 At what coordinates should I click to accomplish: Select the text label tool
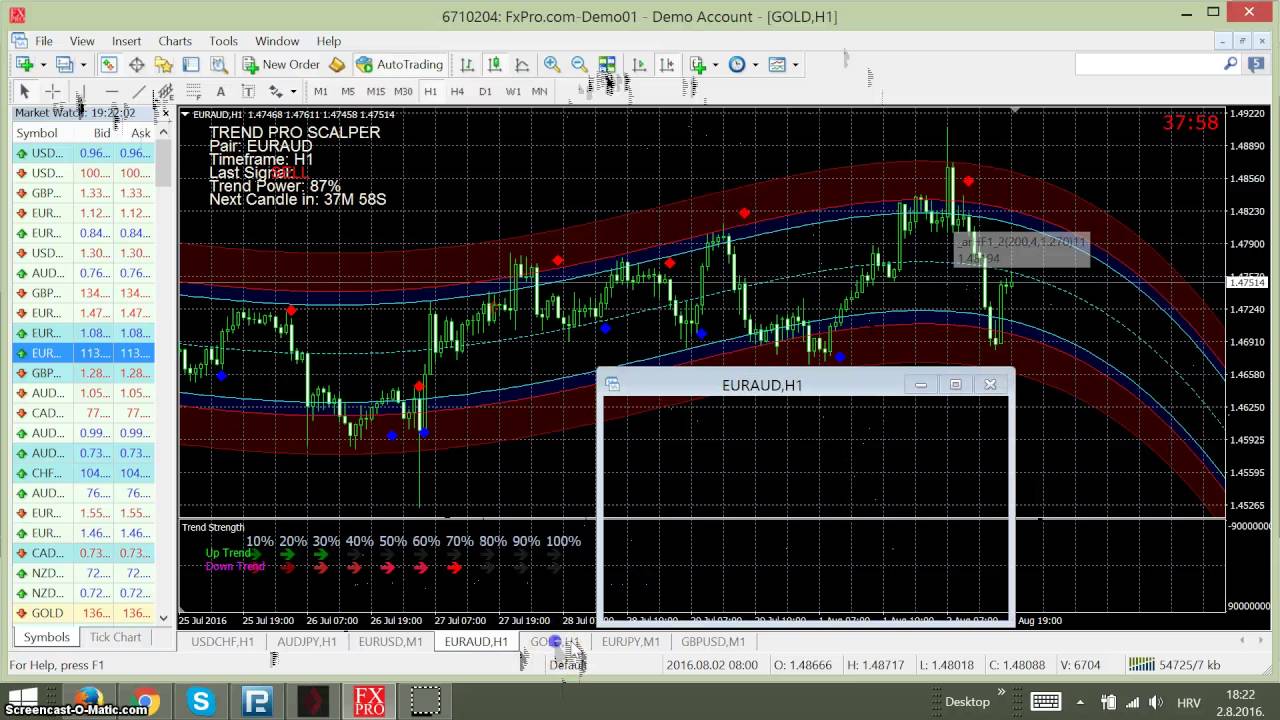248,91
